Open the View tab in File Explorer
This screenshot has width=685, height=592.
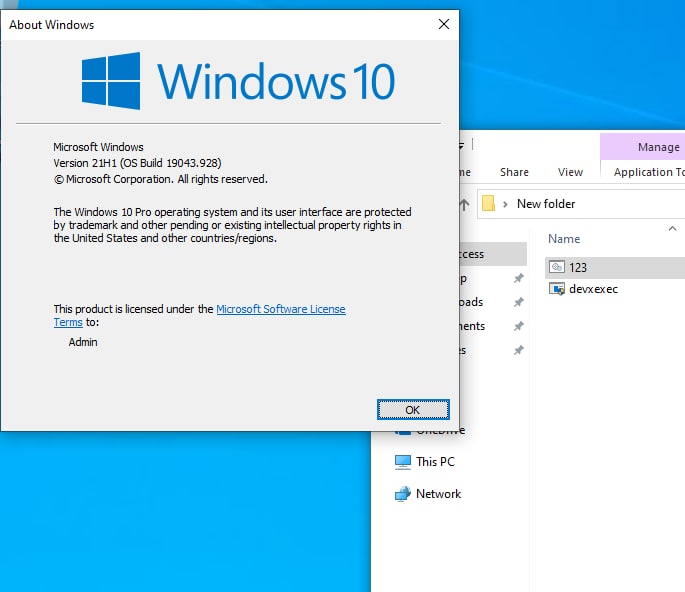click(570, 172)
